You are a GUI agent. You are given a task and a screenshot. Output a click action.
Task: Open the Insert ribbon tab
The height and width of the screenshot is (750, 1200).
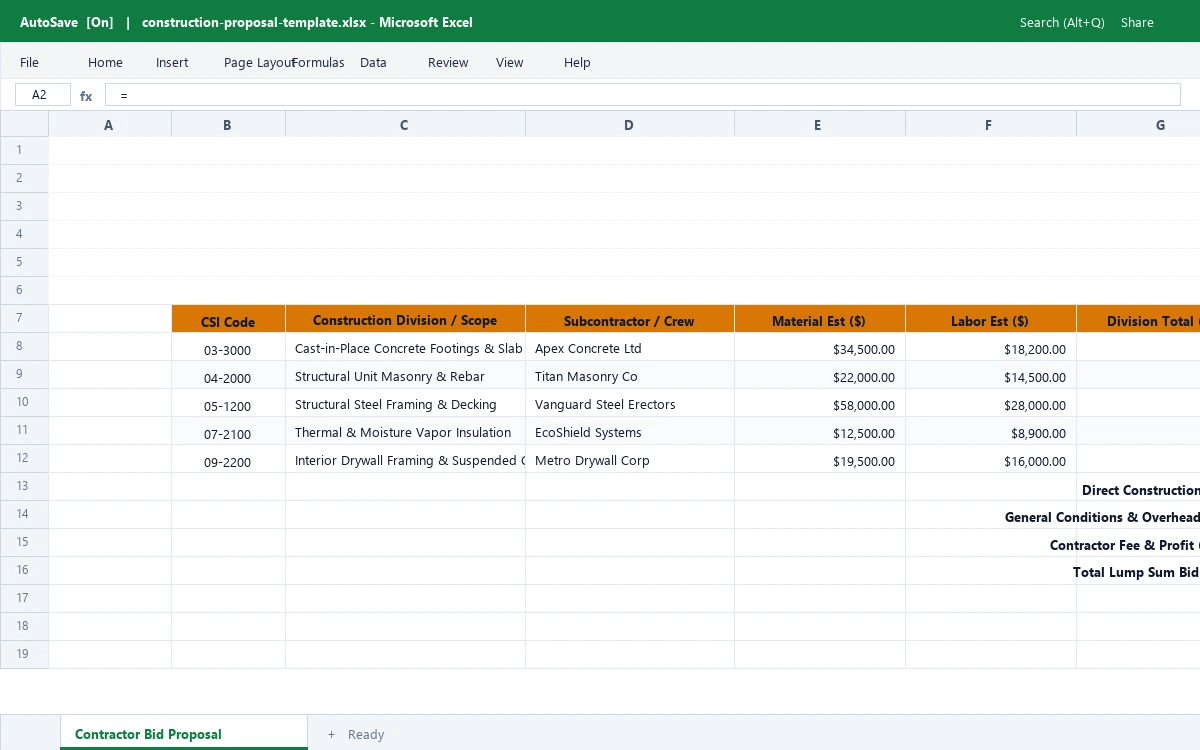[172, 62]
